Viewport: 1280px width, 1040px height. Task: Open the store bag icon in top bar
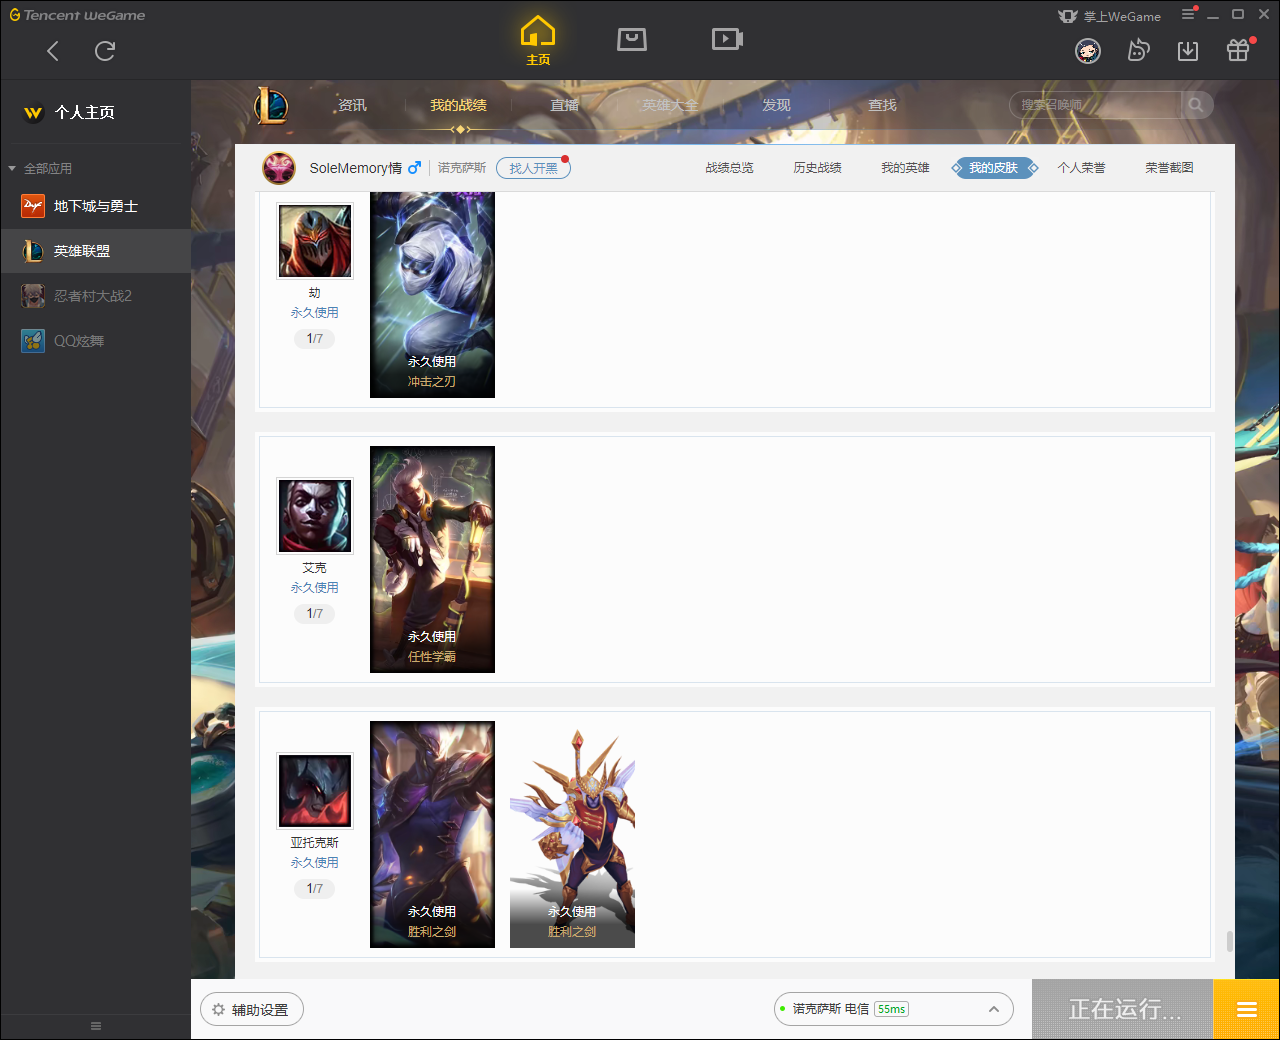coord(632,39)
